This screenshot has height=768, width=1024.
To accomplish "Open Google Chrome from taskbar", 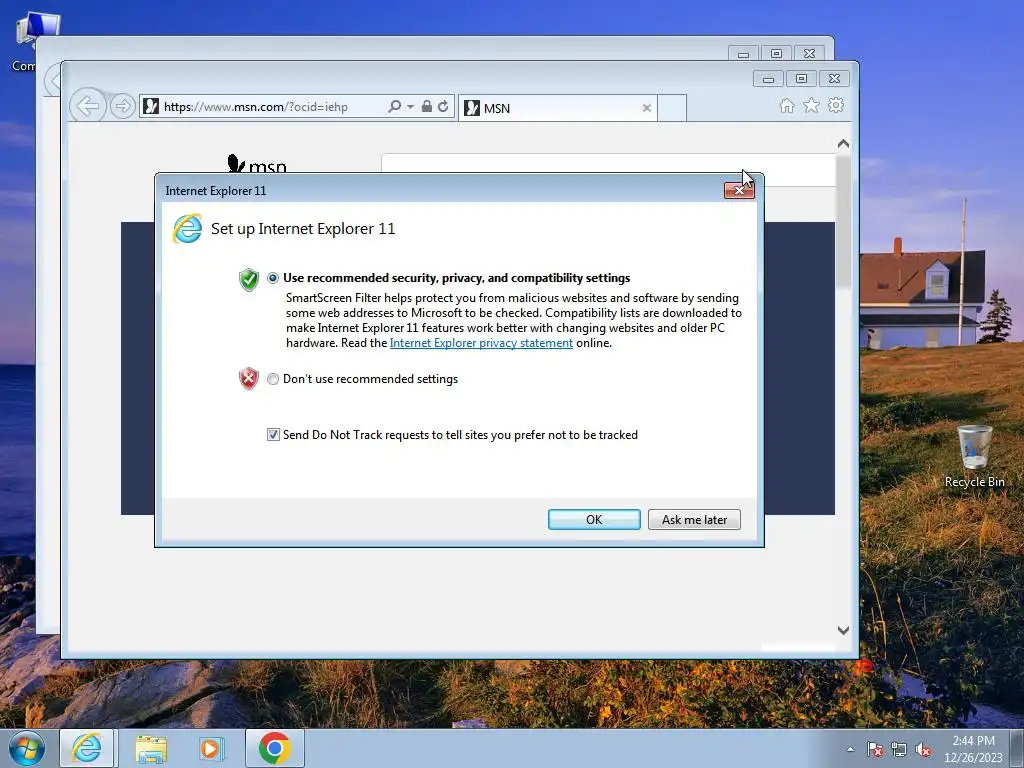I will point(274,748).
